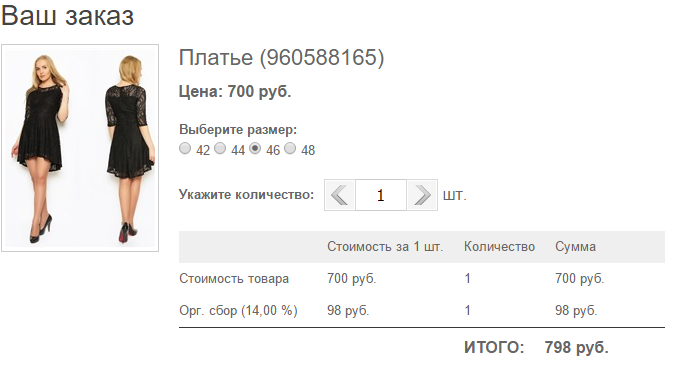This screenshot has width=678, height=378.
Task: Click the Выберите размер label
Action: pyautogui.click(x=238, y=130)
